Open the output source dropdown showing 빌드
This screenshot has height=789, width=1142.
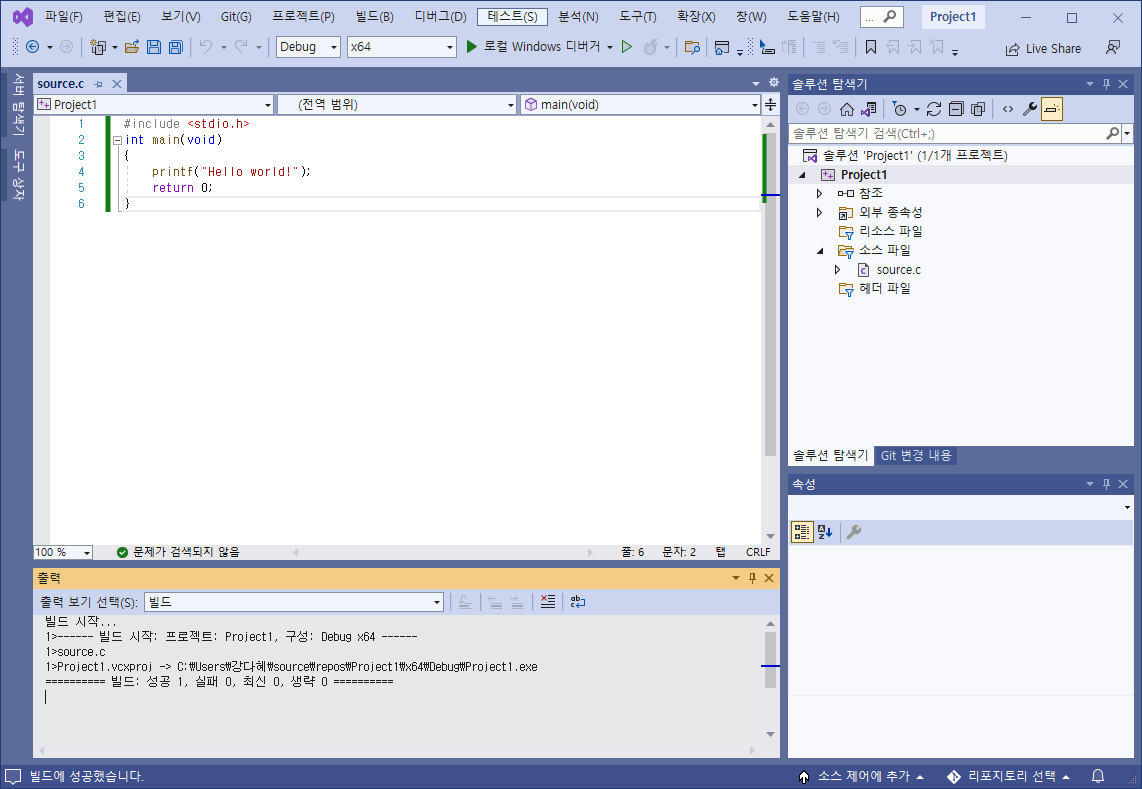(x=294, y=602)
